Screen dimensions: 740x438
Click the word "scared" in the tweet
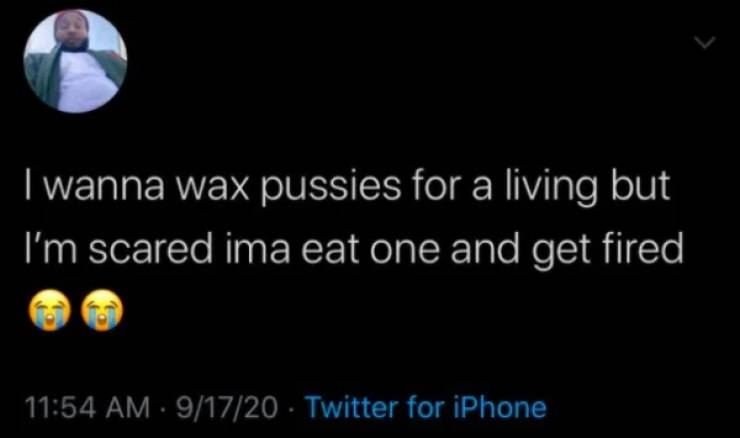[151, 249]
